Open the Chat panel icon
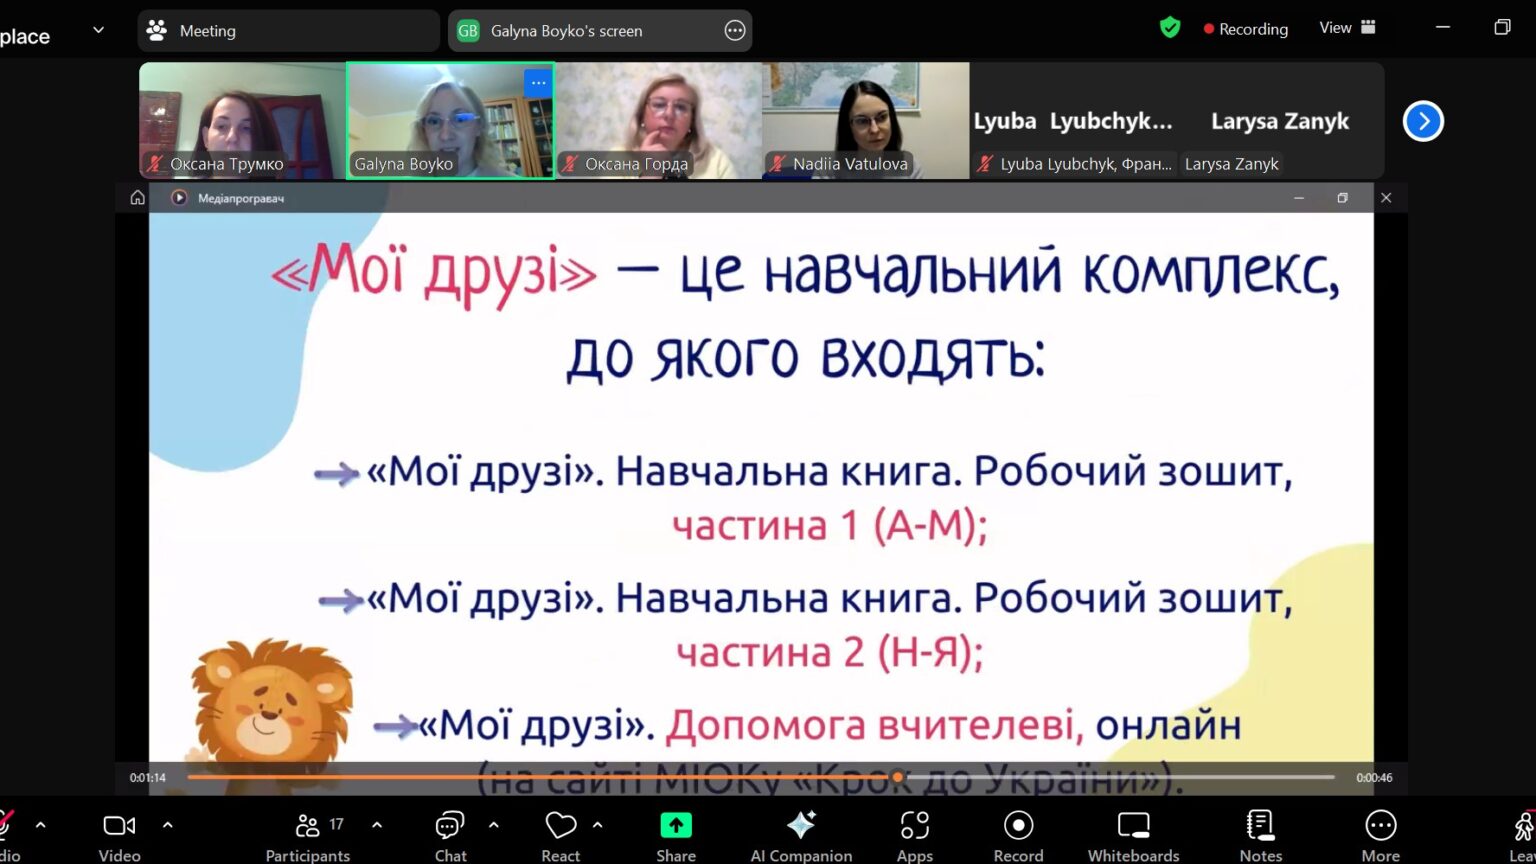The width and height of the screenshot is (1536, 864). (450, 826)
